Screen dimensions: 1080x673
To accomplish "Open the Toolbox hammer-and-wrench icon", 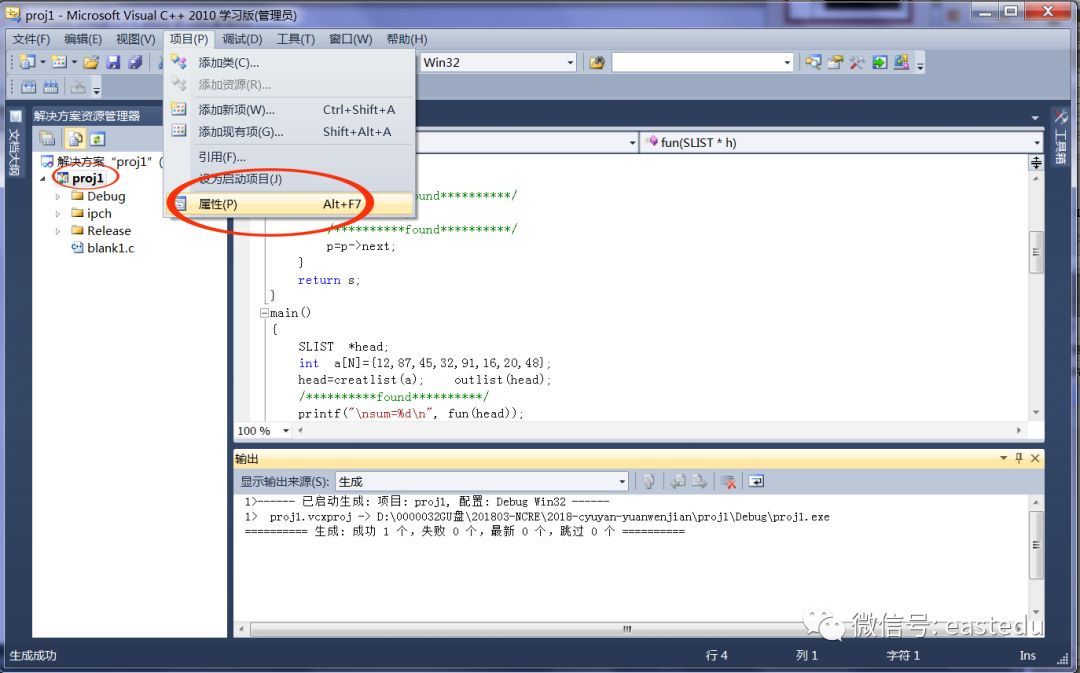I will coord(858,63).
